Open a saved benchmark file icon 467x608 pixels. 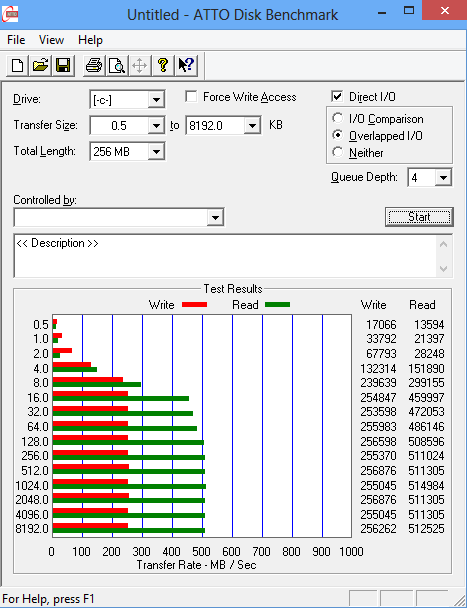[40, 65]
